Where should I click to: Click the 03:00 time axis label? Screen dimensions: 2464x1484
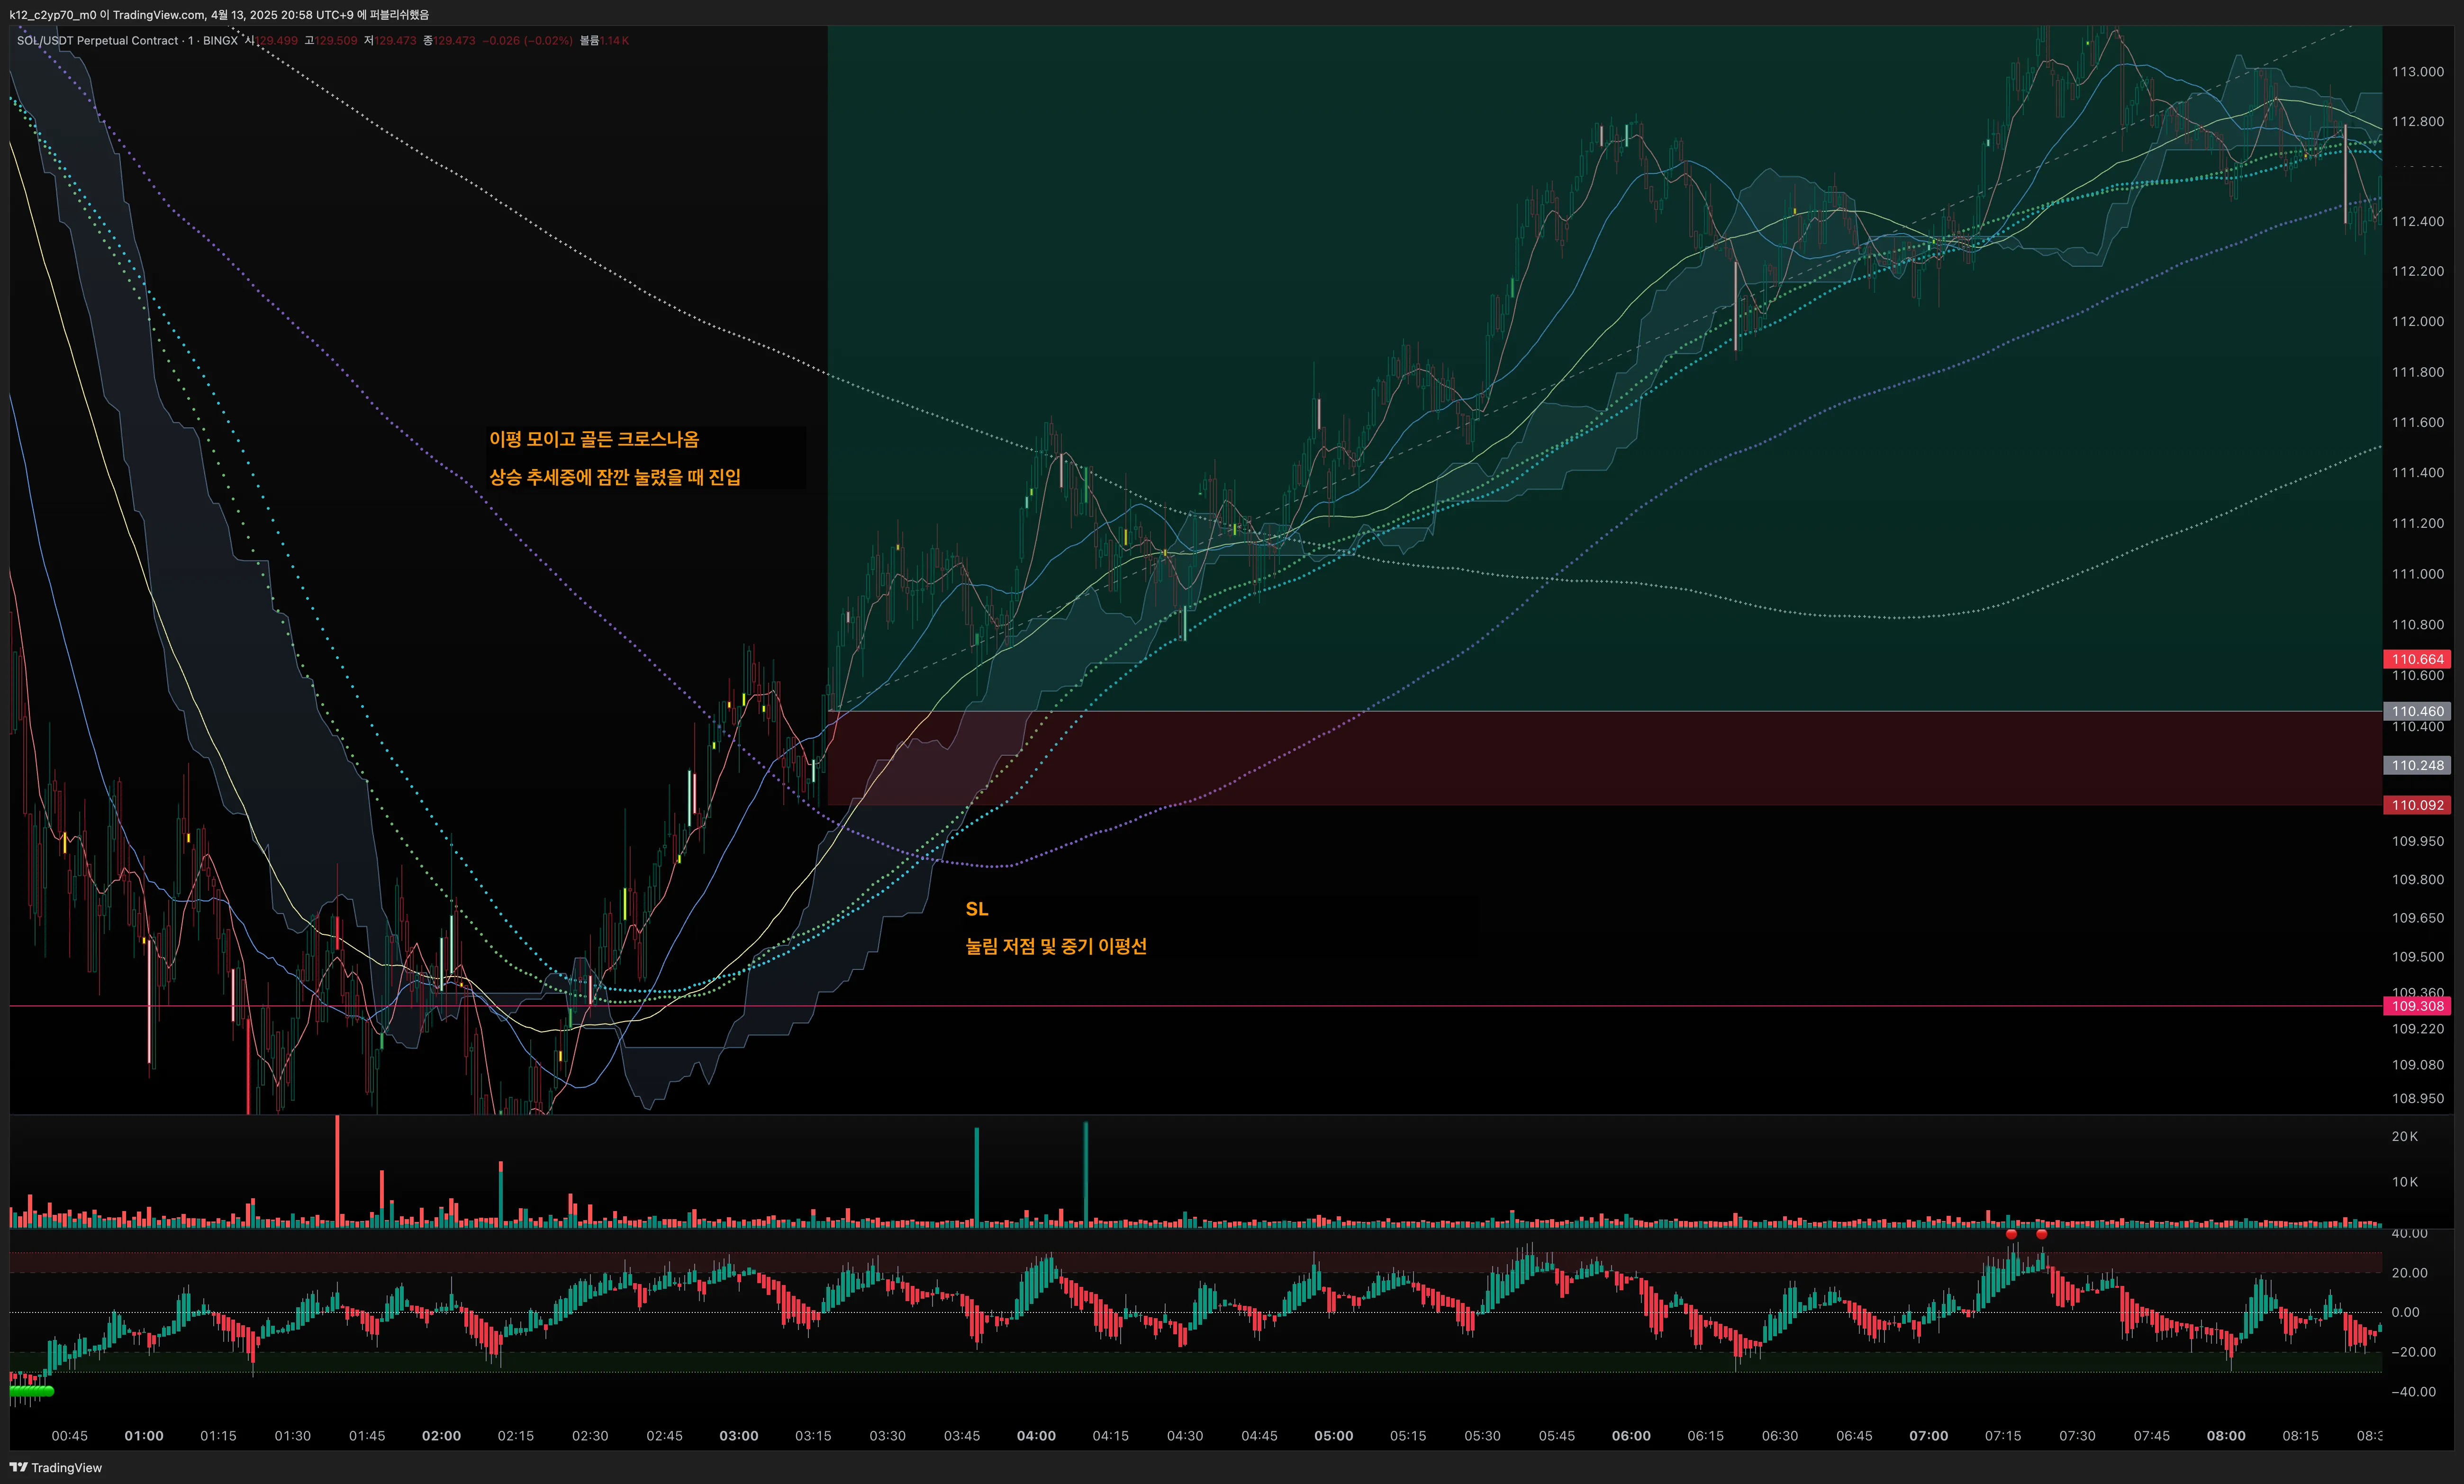(x=739, y=1436)
